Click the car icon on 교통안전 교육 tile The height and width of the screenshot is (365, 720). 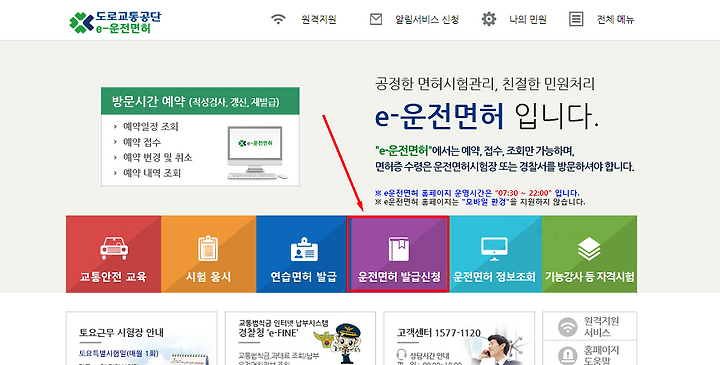(x=114, y=248)
